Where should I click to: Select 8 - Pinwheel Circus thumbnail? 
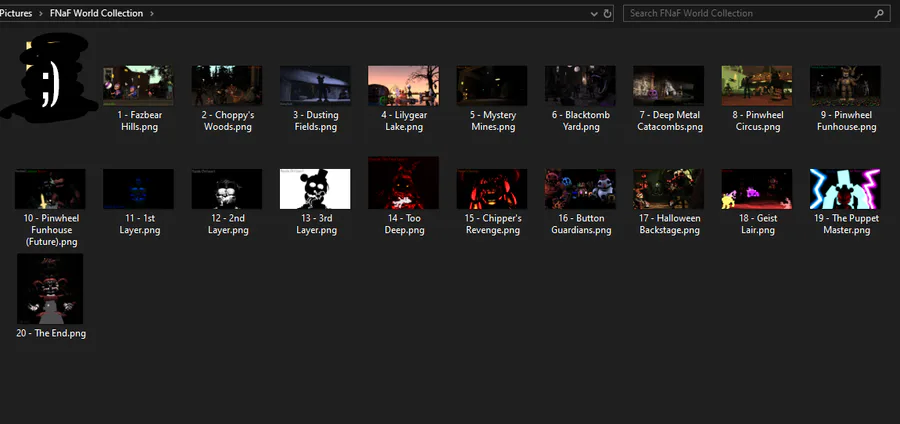pyautogui.click(x=757, y=85)
